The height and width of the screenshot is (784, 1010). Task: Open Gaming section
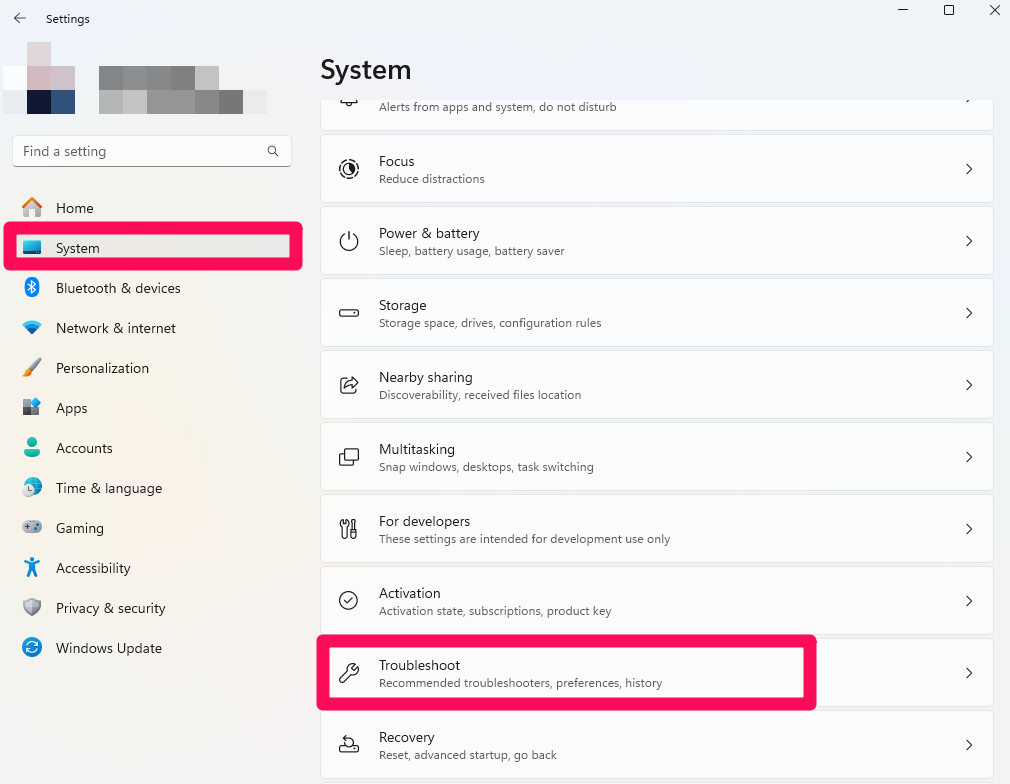[x=153, y=527]
